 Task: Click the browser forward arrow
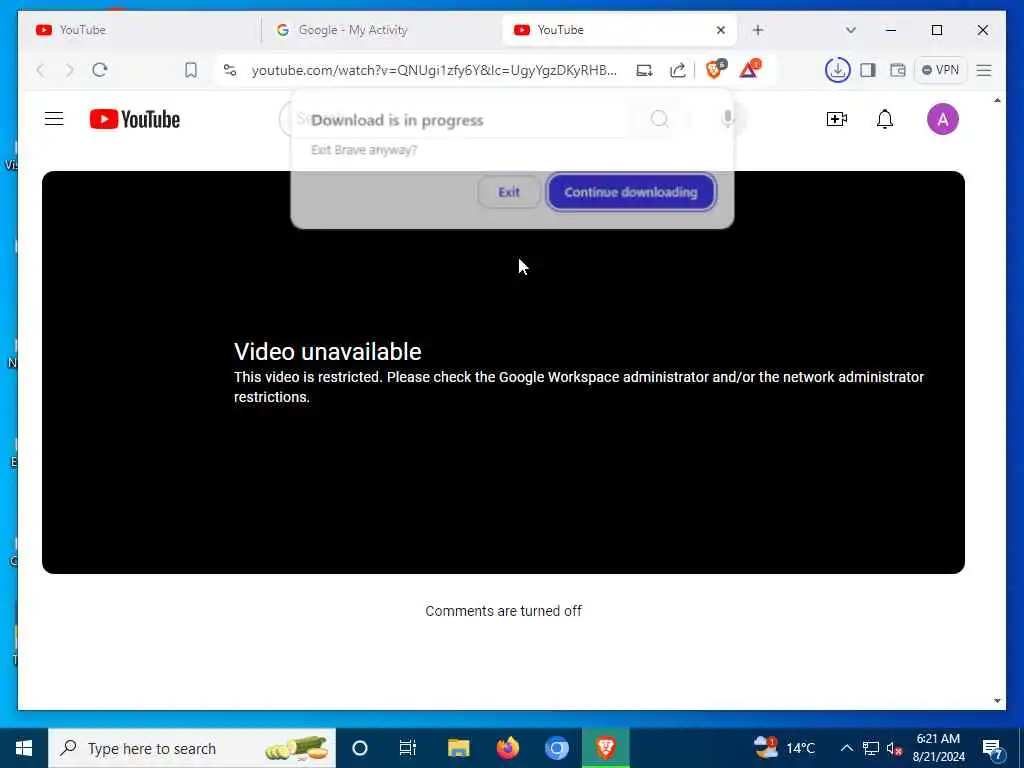coord(69,70)
